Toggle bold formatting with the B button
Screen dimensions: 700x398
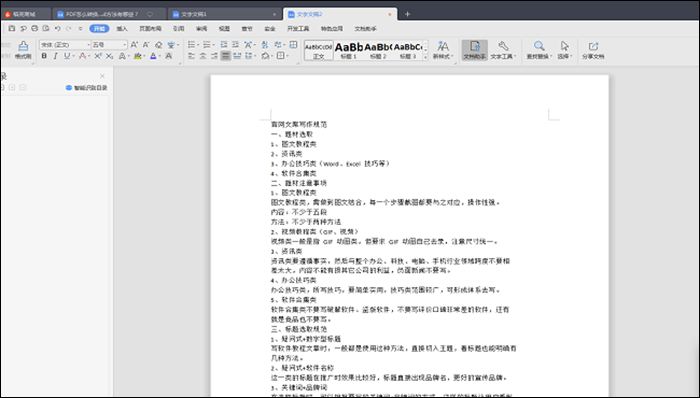click(44, 56)
